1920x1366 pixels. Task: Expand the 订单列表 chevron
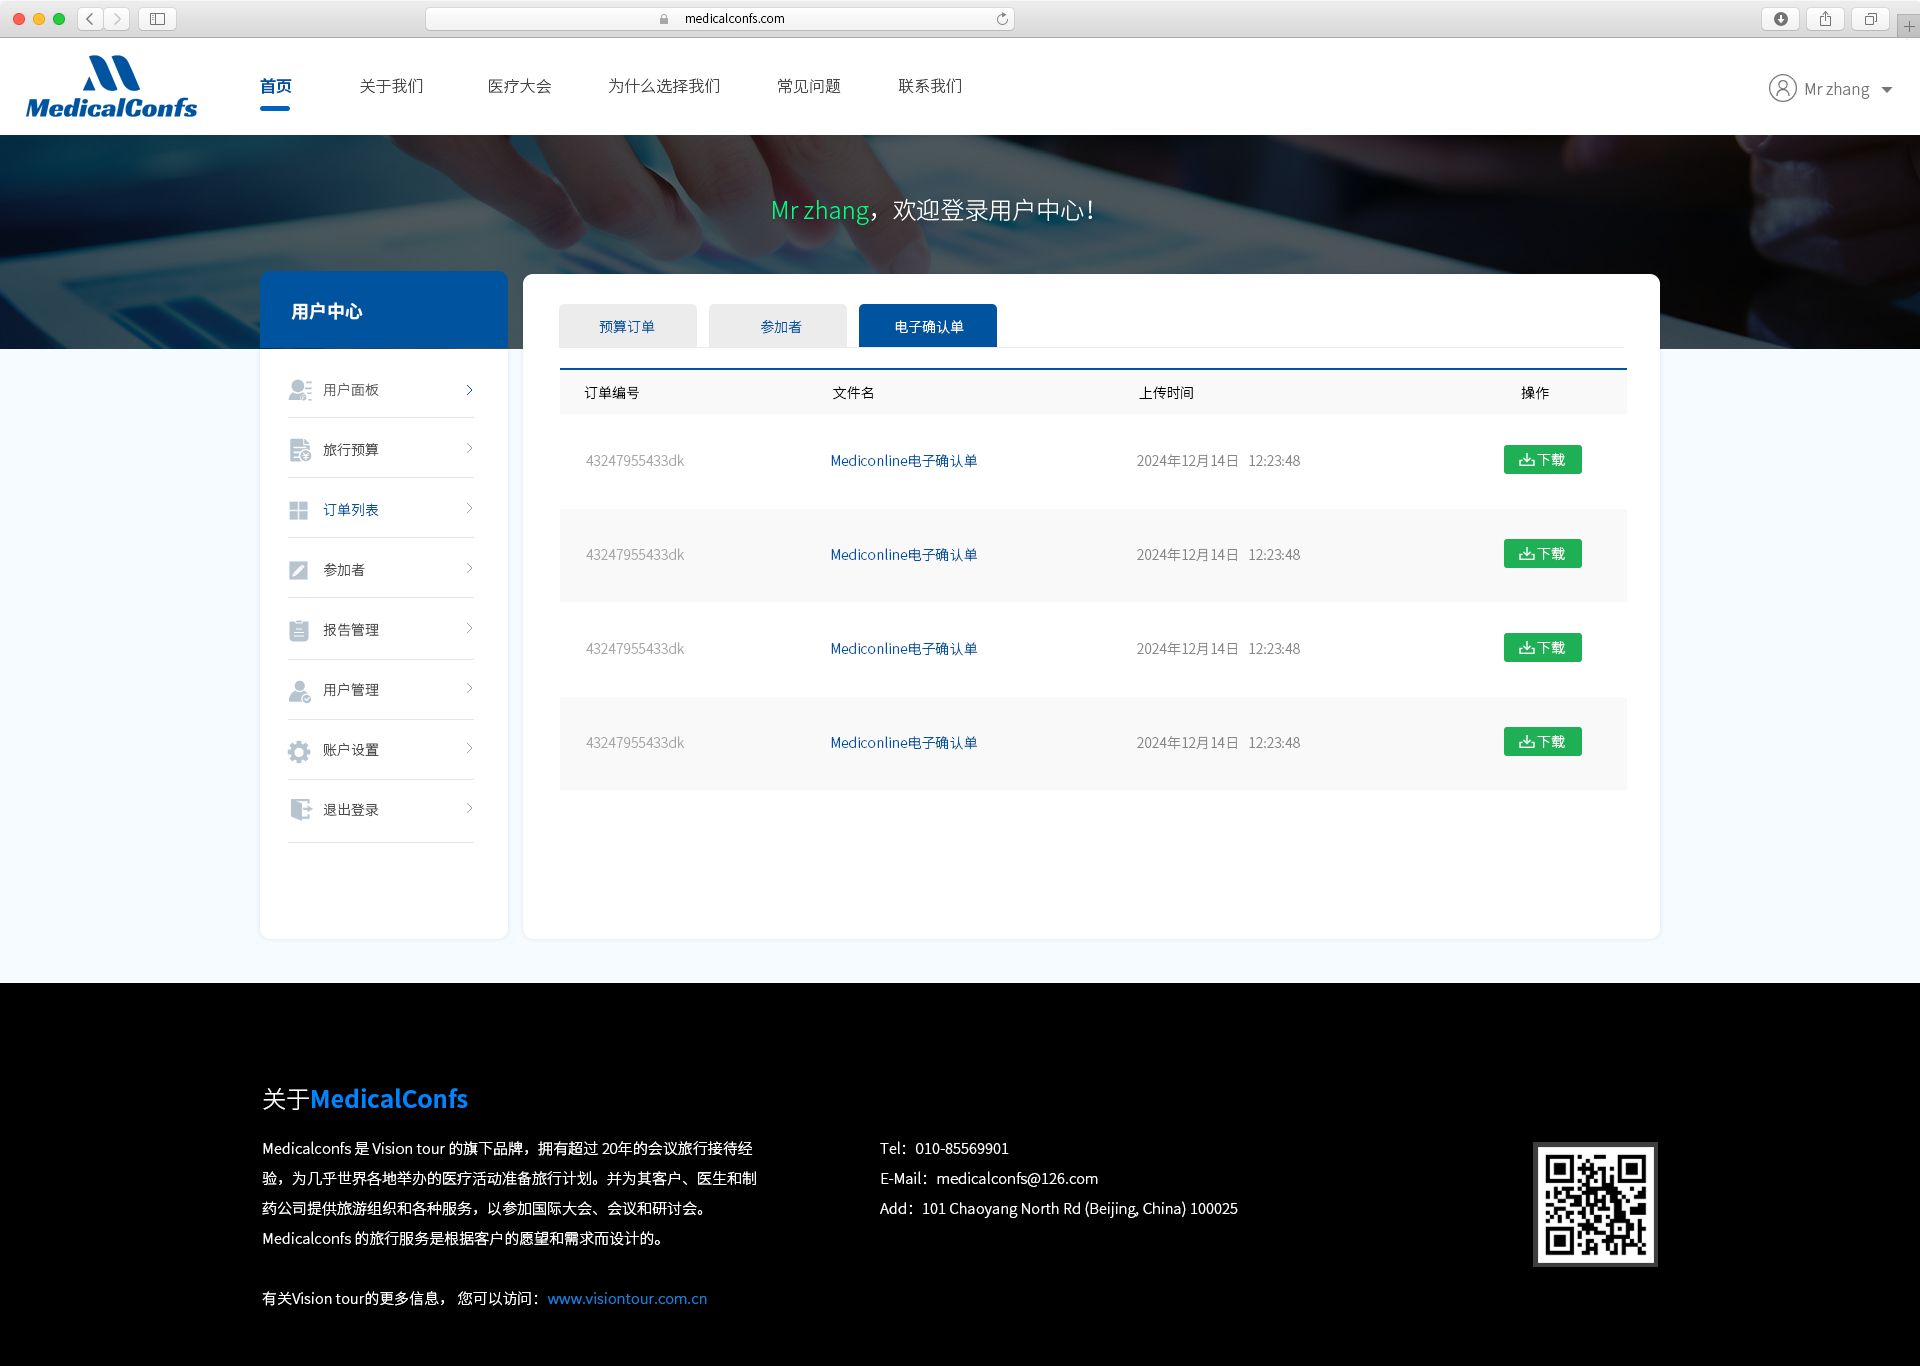click(x=469, y=509)
